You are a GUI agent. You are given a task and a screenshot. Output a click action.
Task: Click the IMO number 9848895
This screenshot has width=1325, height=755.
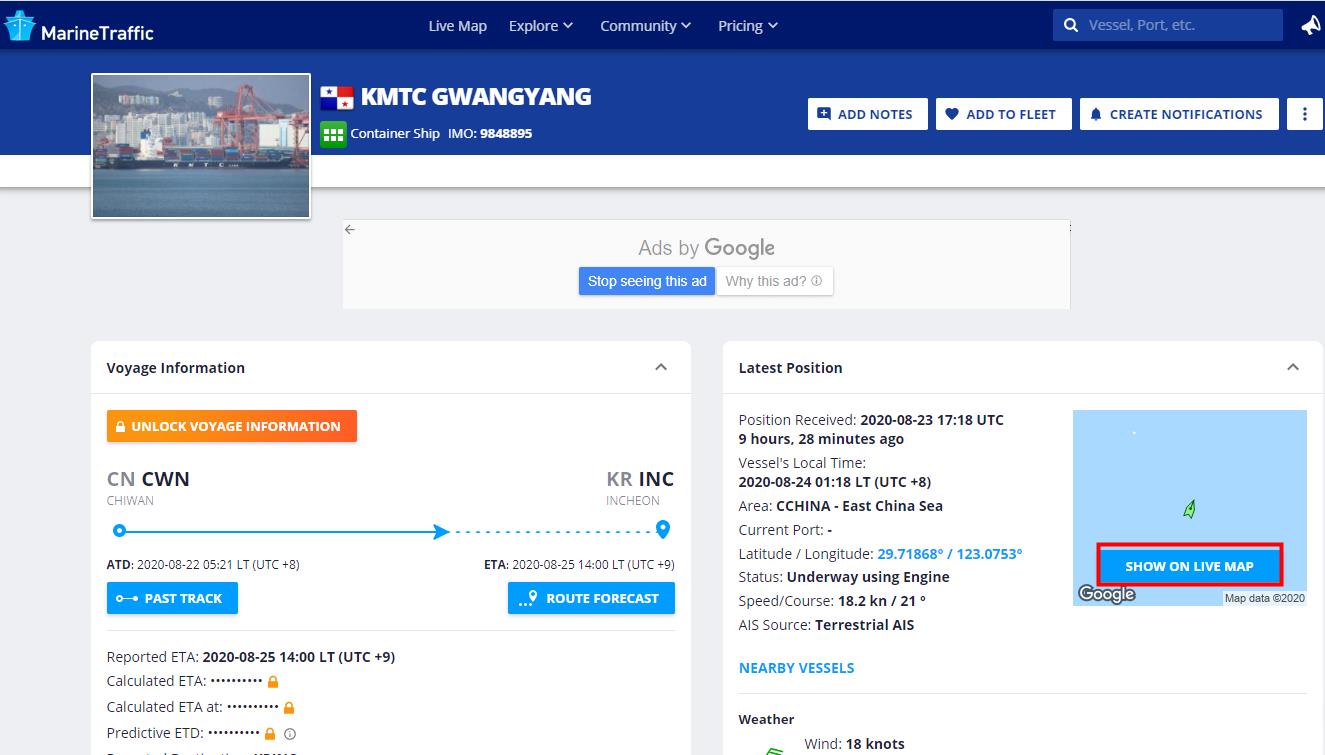pyautogui.click(x=506, y=133)
